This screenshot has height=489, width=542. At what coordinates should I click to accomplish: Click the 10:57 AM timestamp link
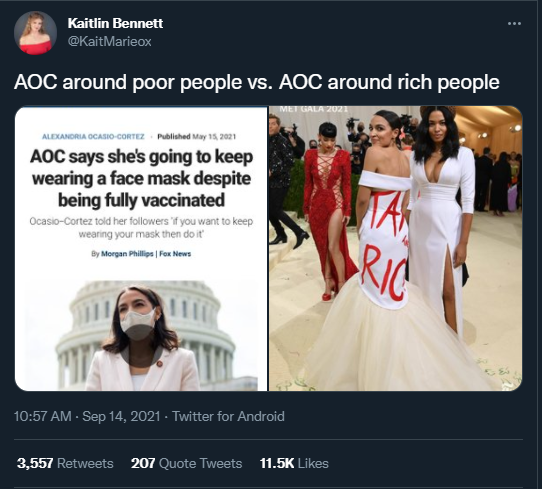point(43,416)
